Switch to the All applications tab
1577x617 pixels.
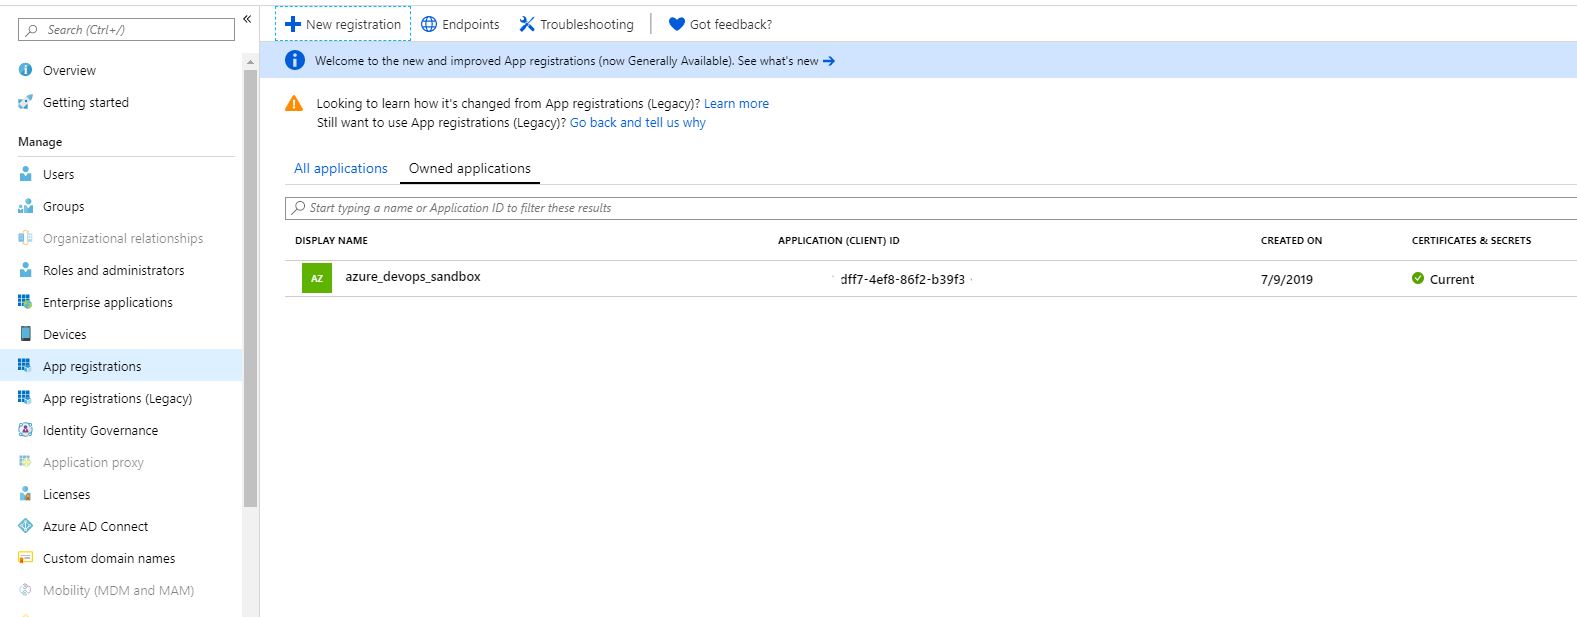(341, 168)
